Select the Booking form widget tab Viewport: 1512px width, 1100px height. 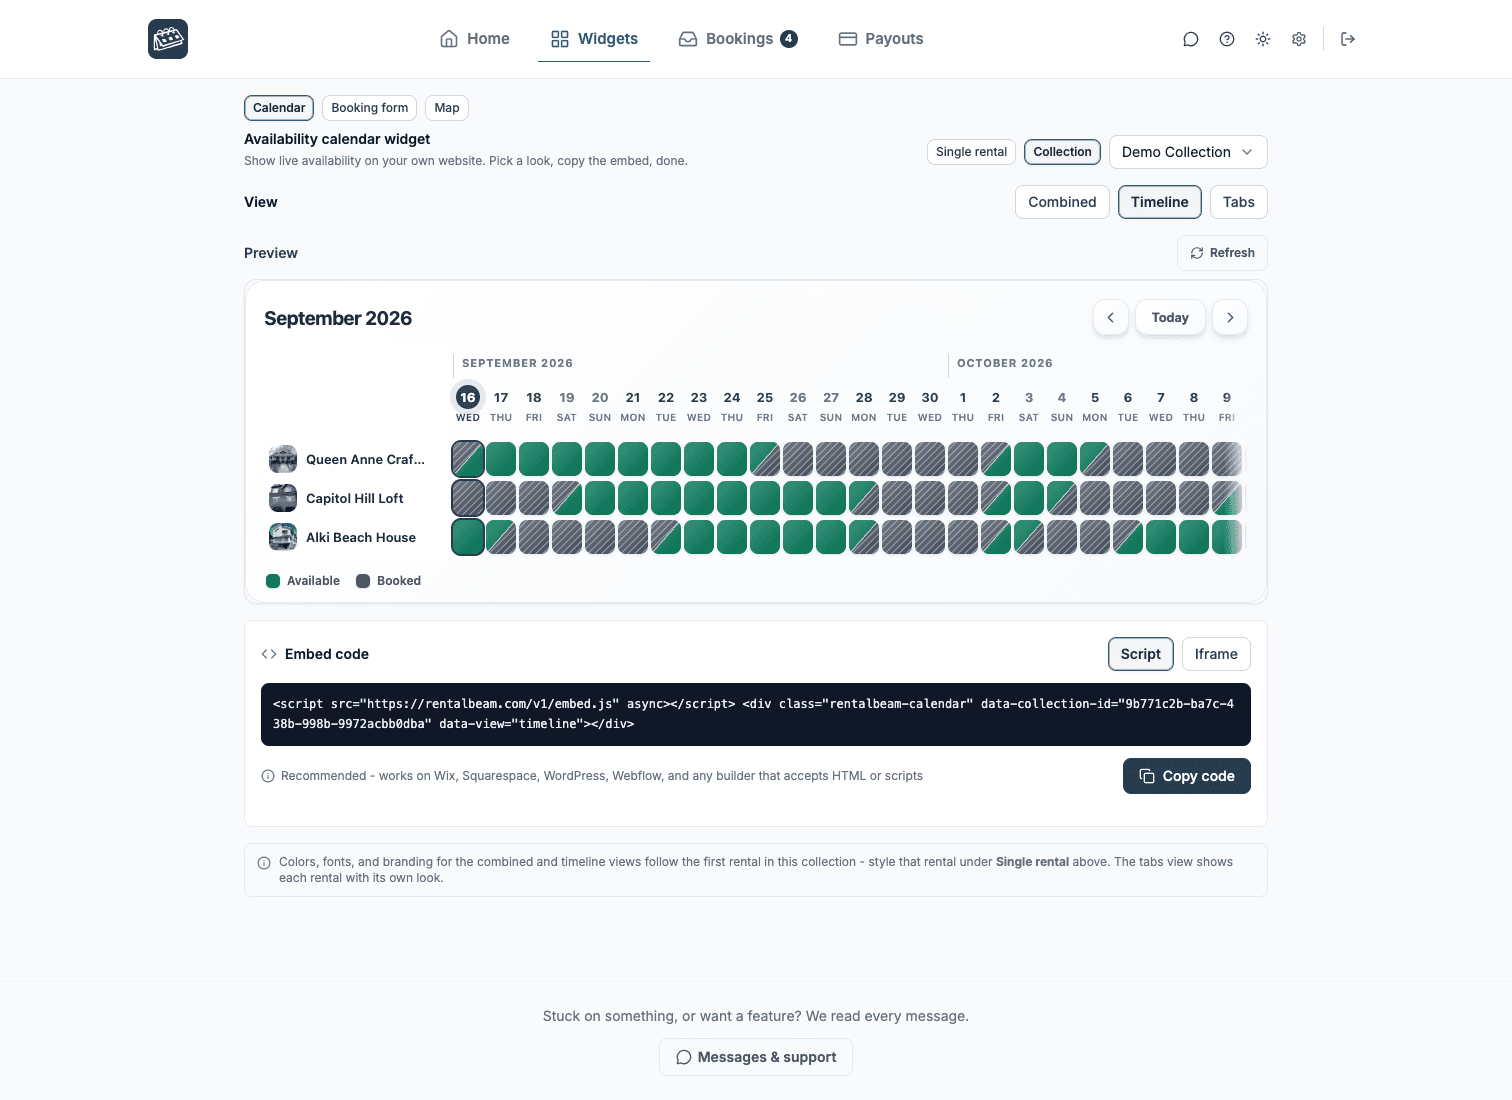(370, 108)
